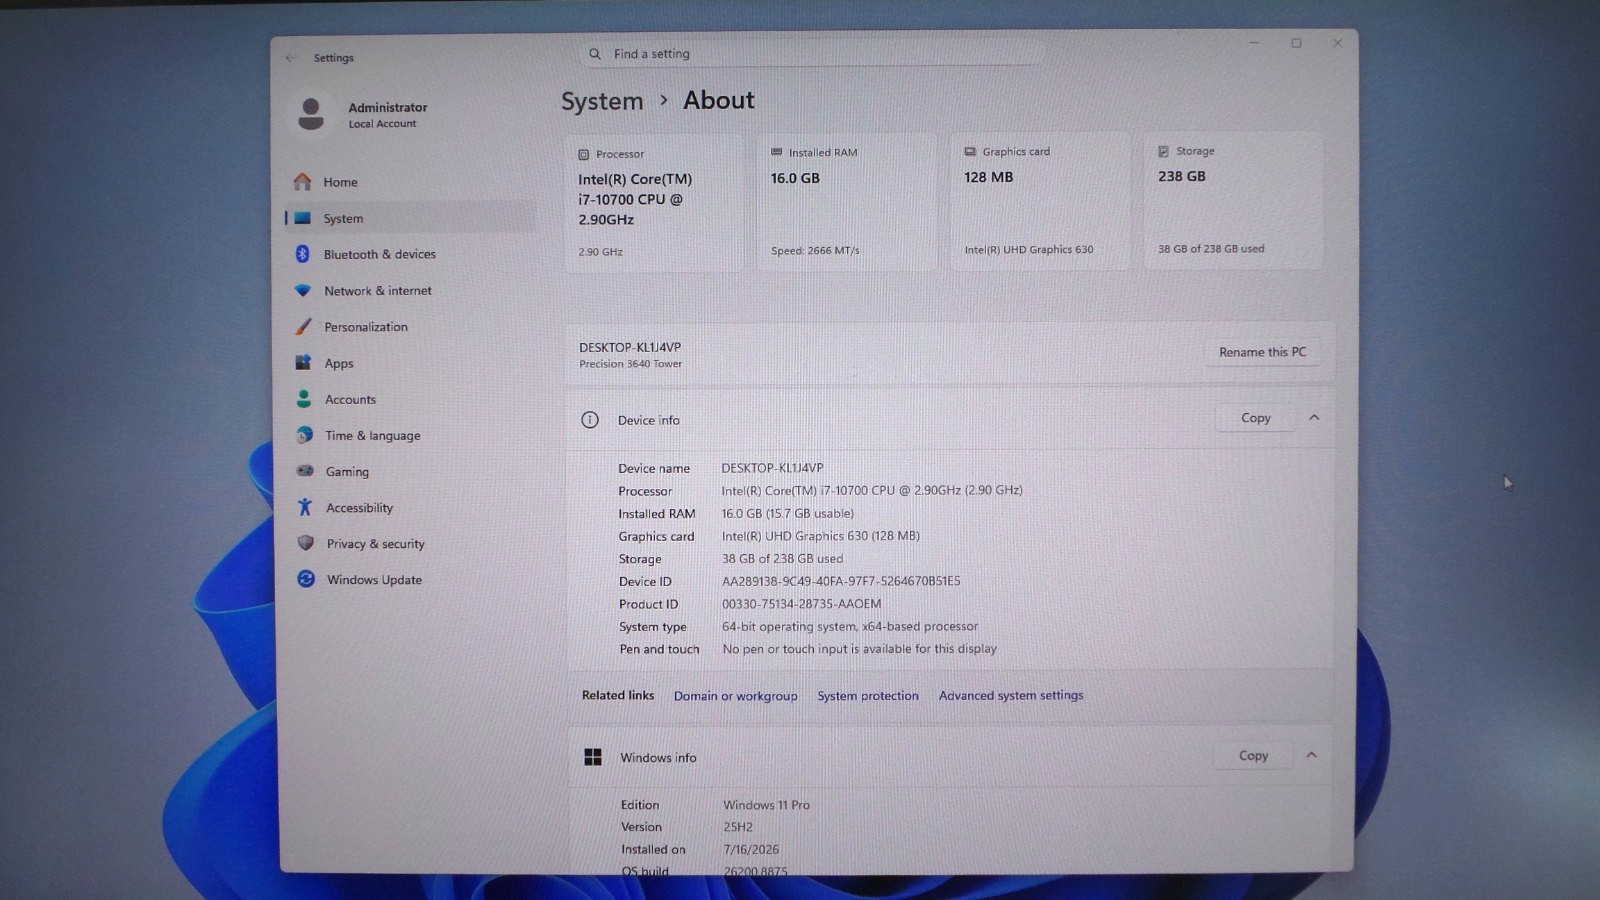Click the Network & internet wifi icon
Screen dimensions: 1600x900
click(x=303, y=290)
